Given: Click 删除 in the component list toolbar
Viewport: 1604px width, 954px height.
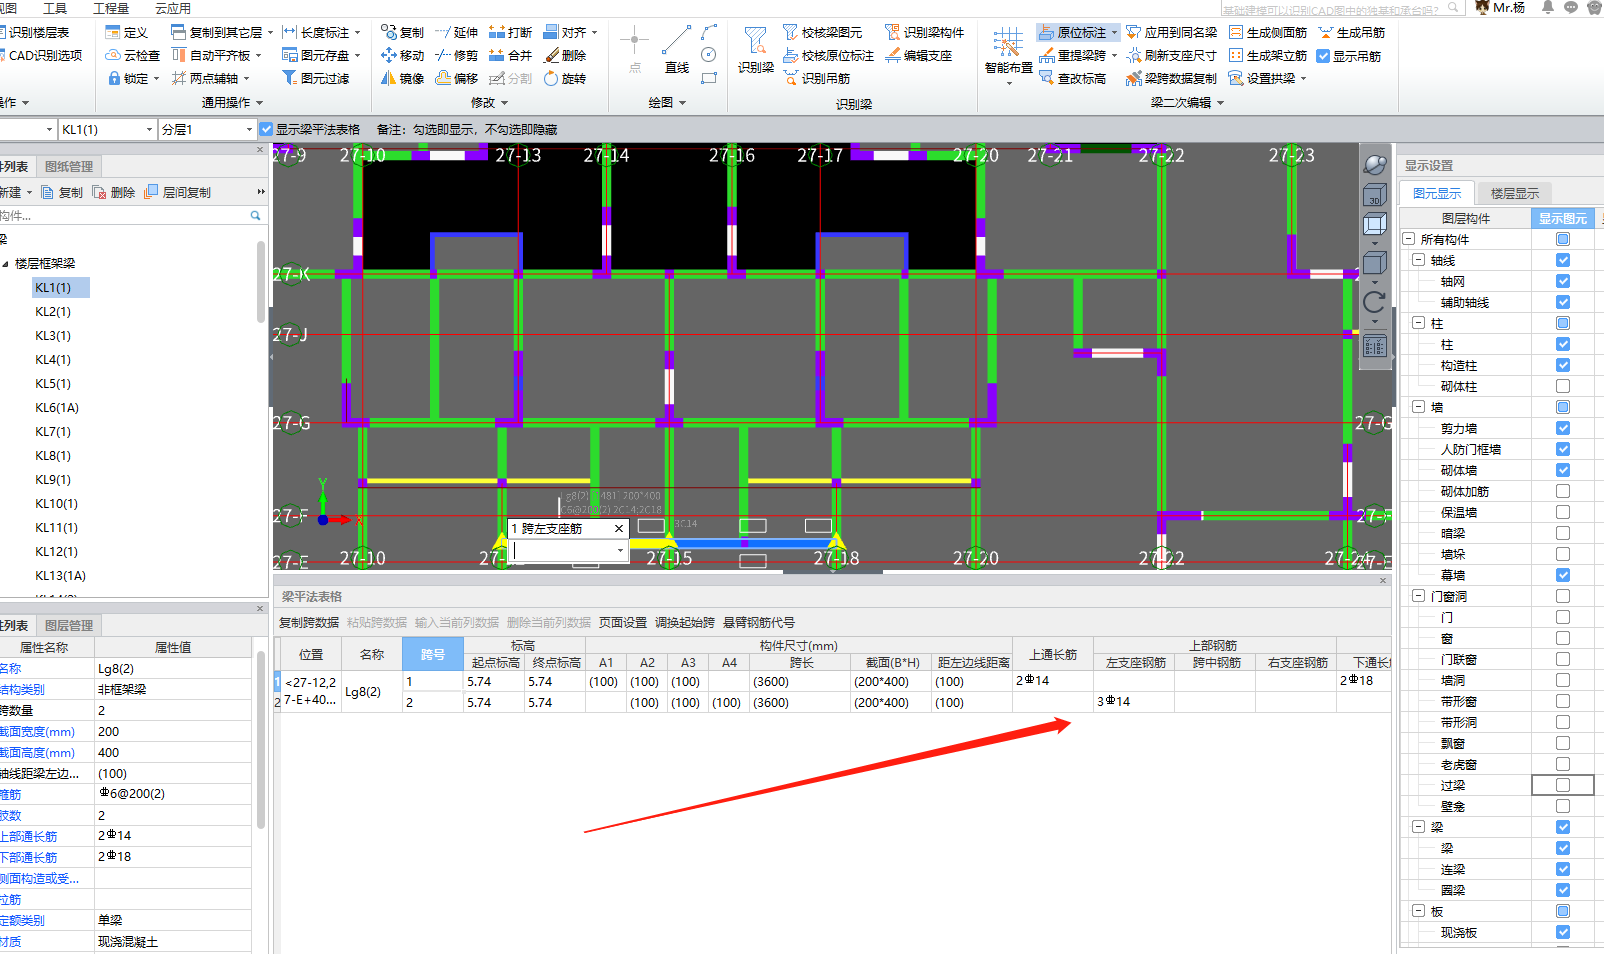Looking at the screenshot, I should (114, 192).
